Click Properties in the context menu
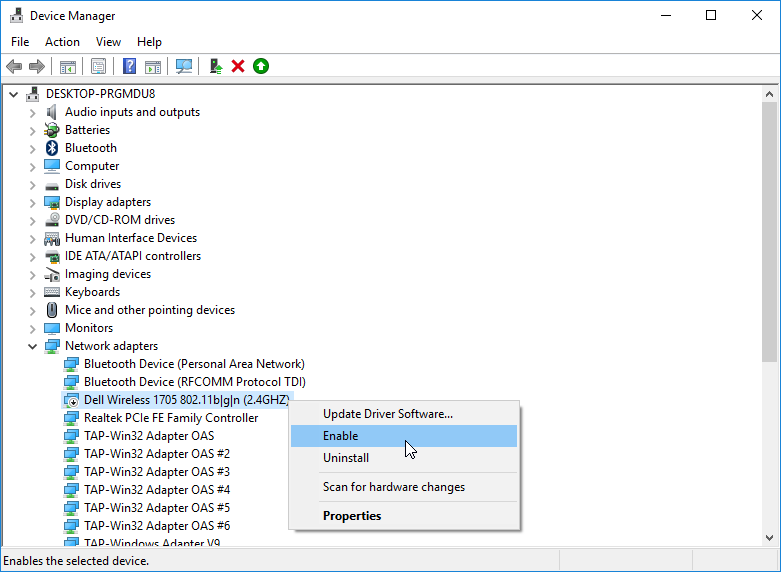Viewport: 781px width, 572px height. click(x=352, y=516)
